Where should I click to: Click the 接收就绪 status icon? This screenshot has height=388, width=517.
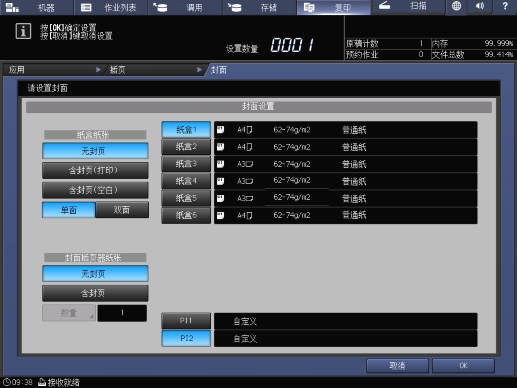click(42, 382)
